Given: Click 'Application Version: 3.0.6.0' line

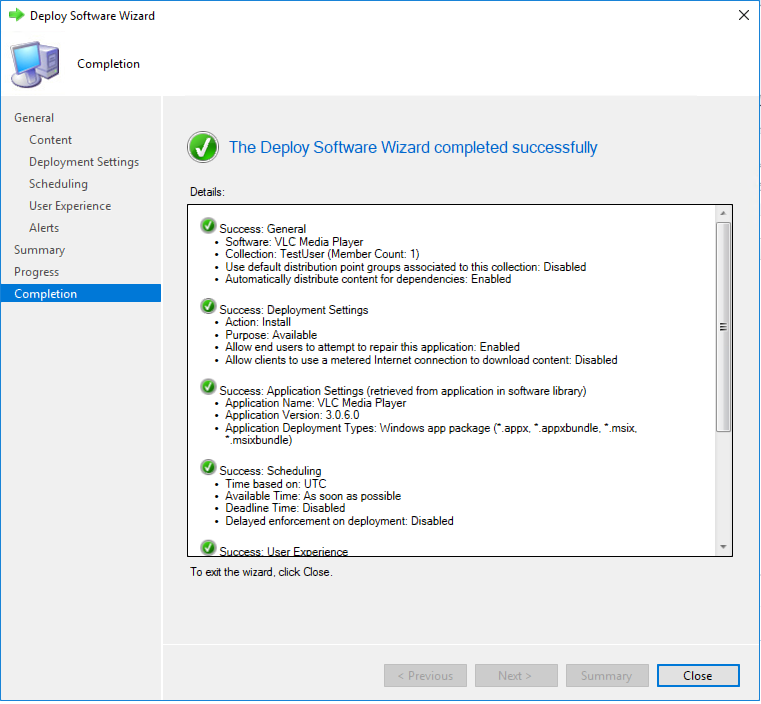Looking at the screenshot, I should (292, 415).
